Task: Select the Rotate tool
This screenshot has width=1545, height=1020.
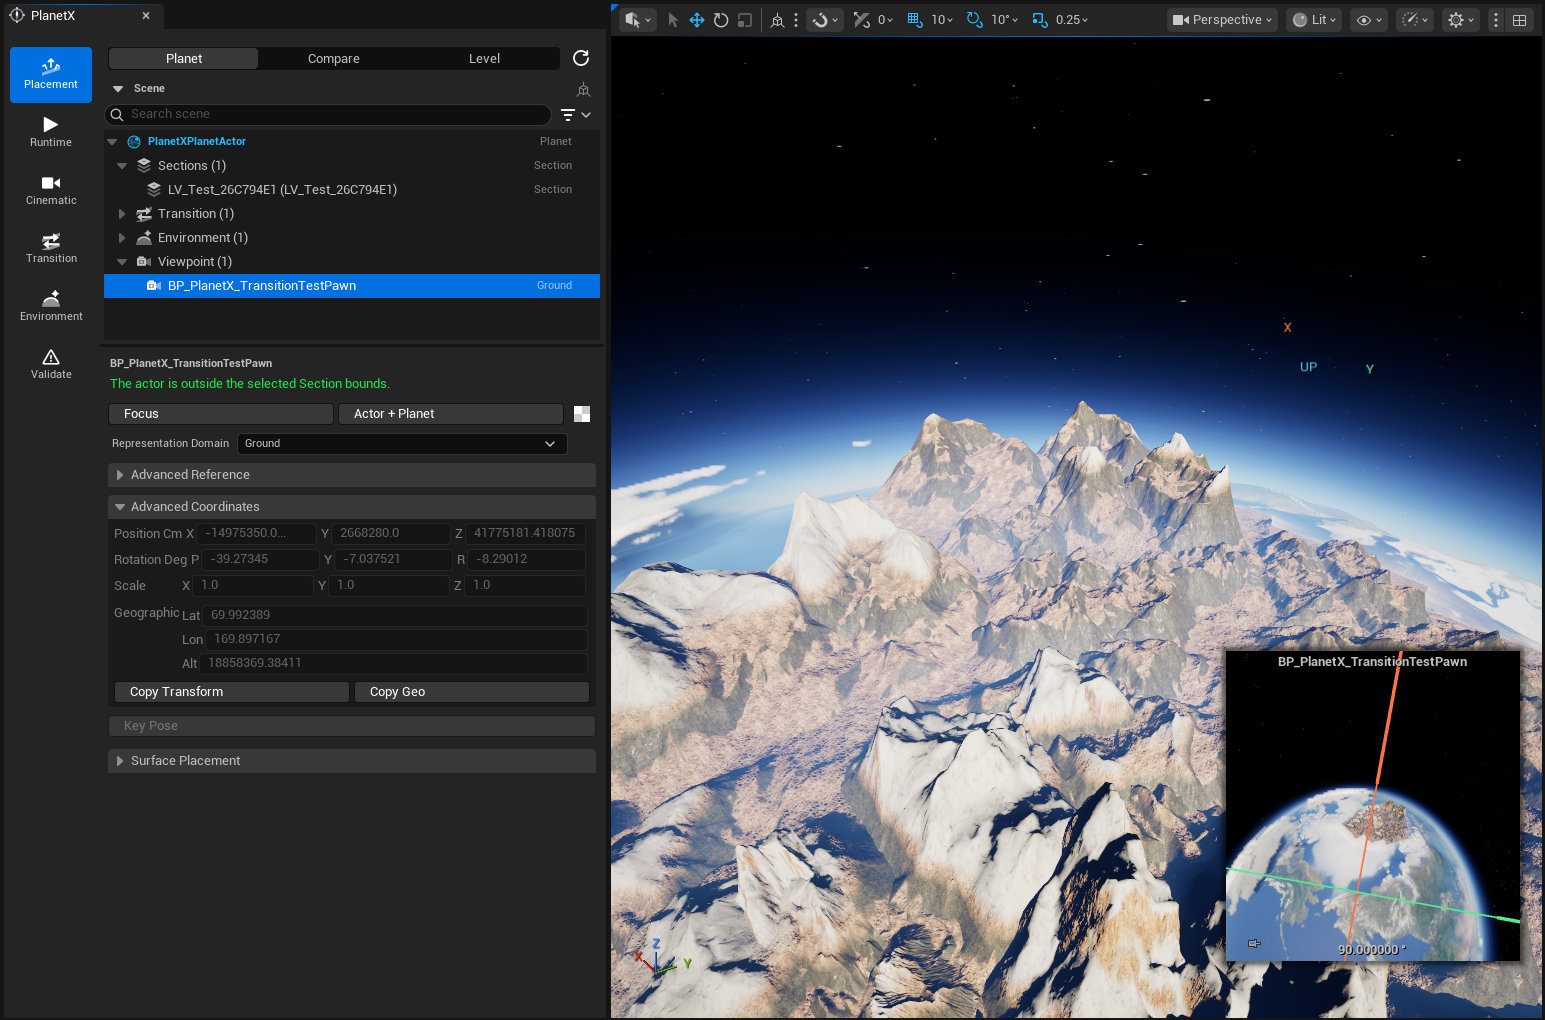Action: pos(721,20)
